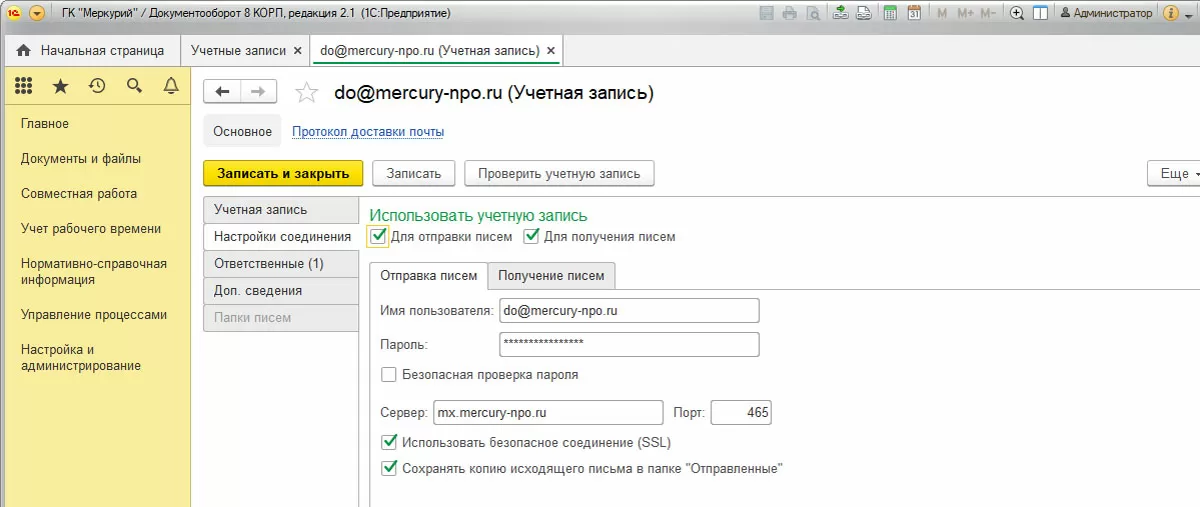Screen dimensions: 1200x507
Task: Show history with the clock icon
Action: tap(97, 87)
